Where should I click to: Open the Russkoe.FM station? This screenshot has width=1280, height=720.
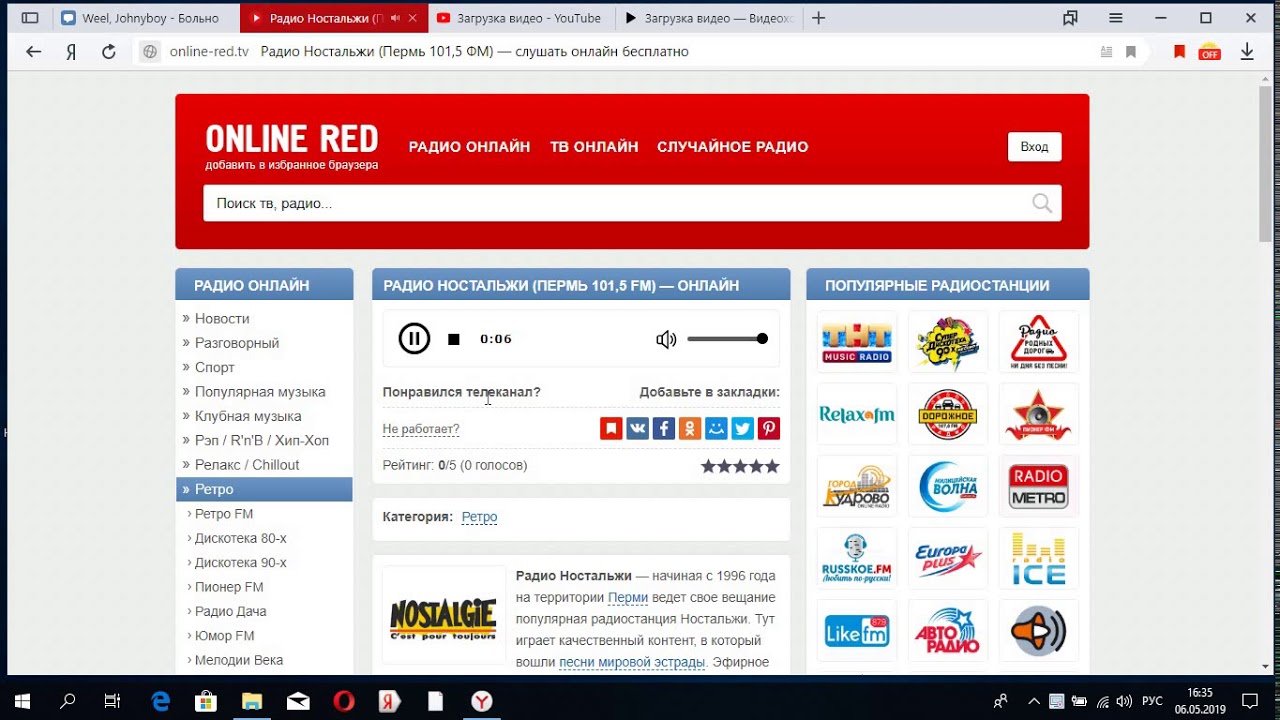pos(857,559)
